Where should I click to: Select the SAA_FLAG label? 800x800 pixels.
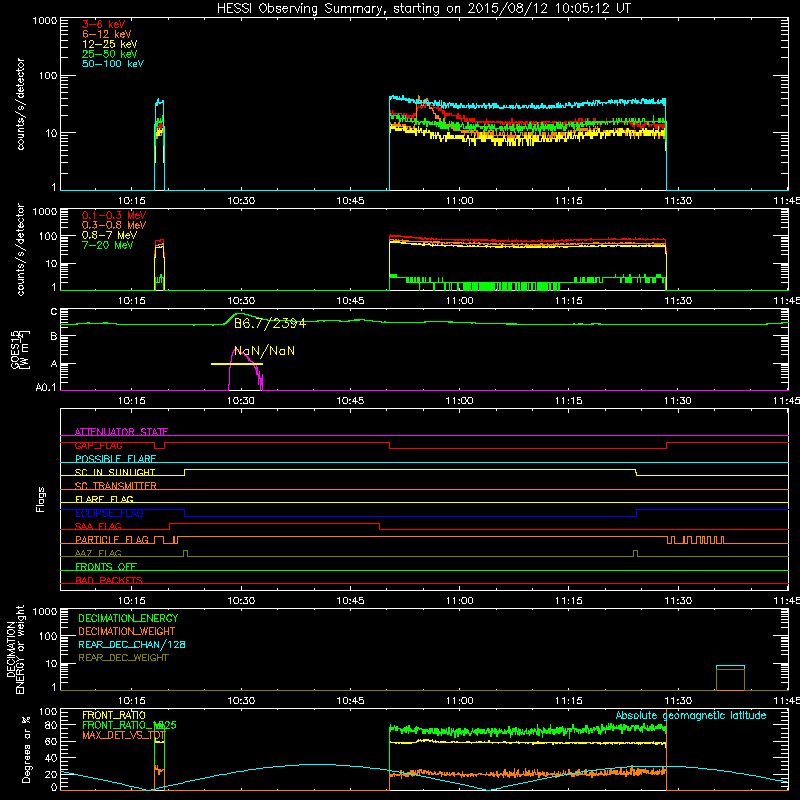[98, 526]
